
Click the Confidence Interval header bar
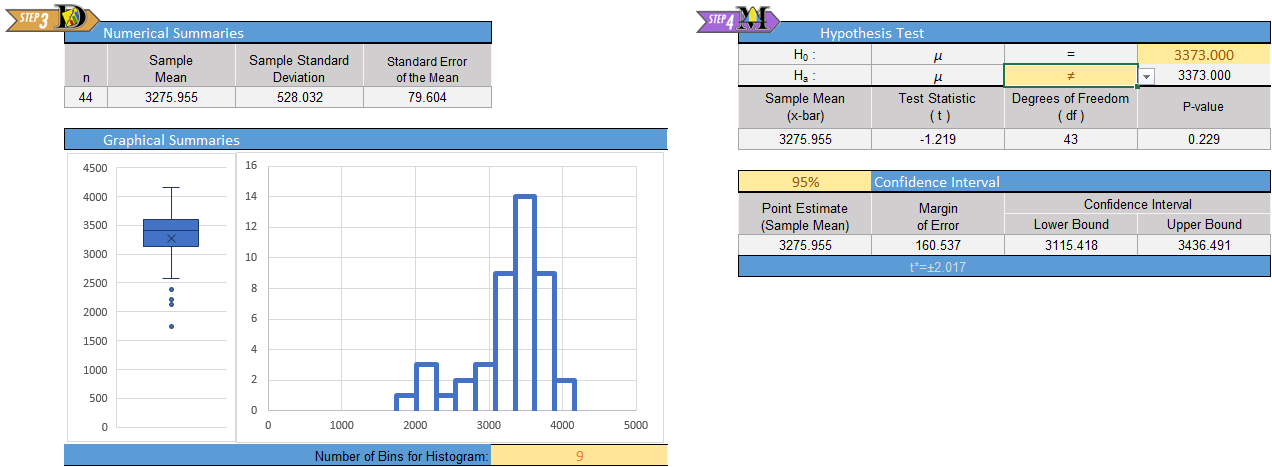pos(1070,182)
